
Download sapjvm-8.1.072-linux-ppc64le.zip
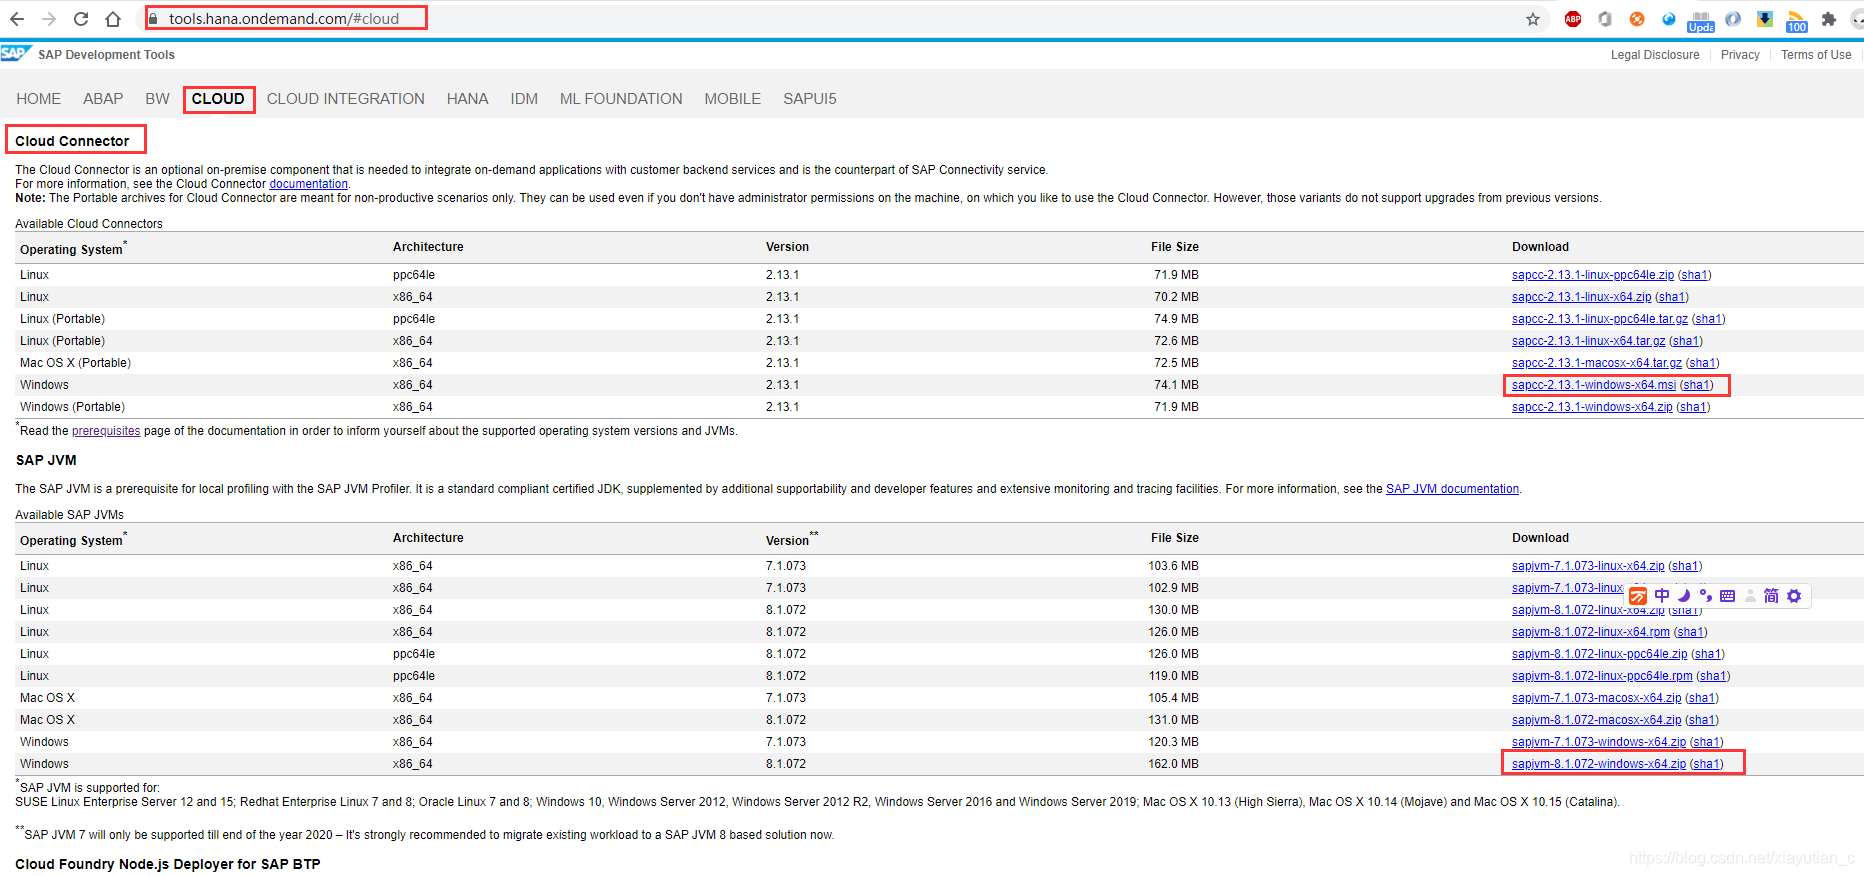pyautogui.click(x=1600, y=654)
